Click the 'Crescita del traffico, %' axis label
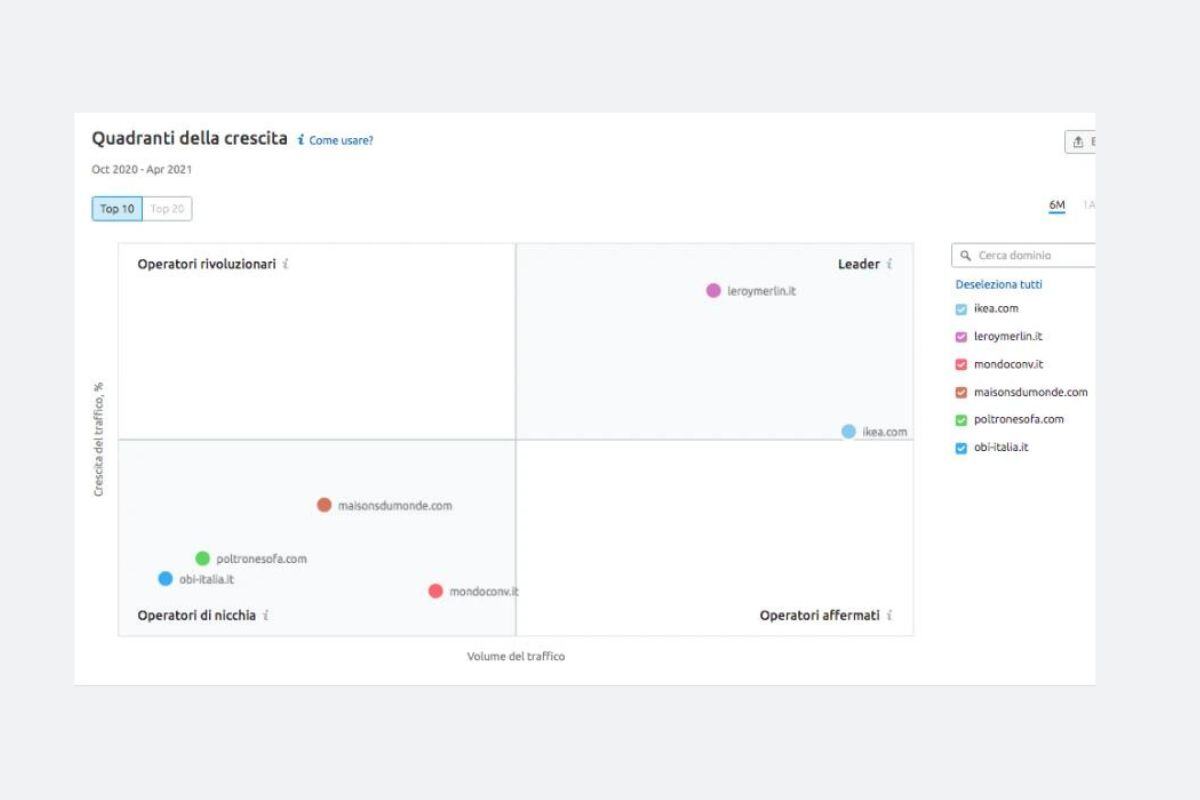This screenshot has height=800, width=1200. (x=99, y=439)
